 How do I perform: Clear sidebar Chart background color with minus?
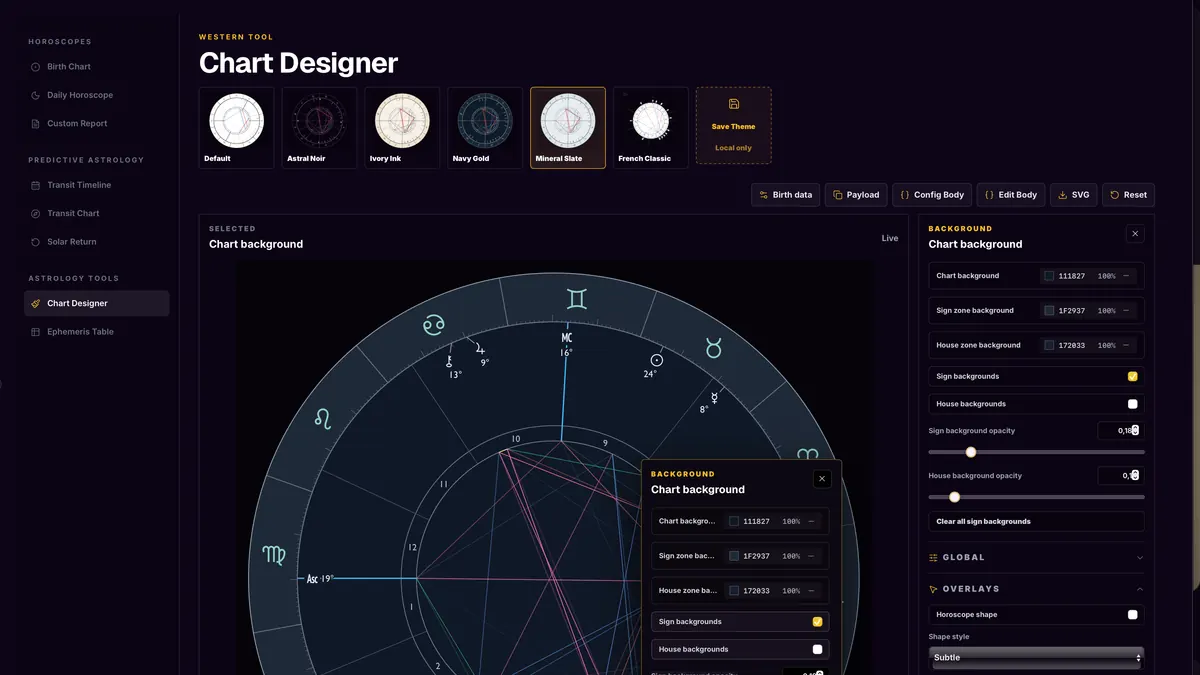tap(1126, 276)
